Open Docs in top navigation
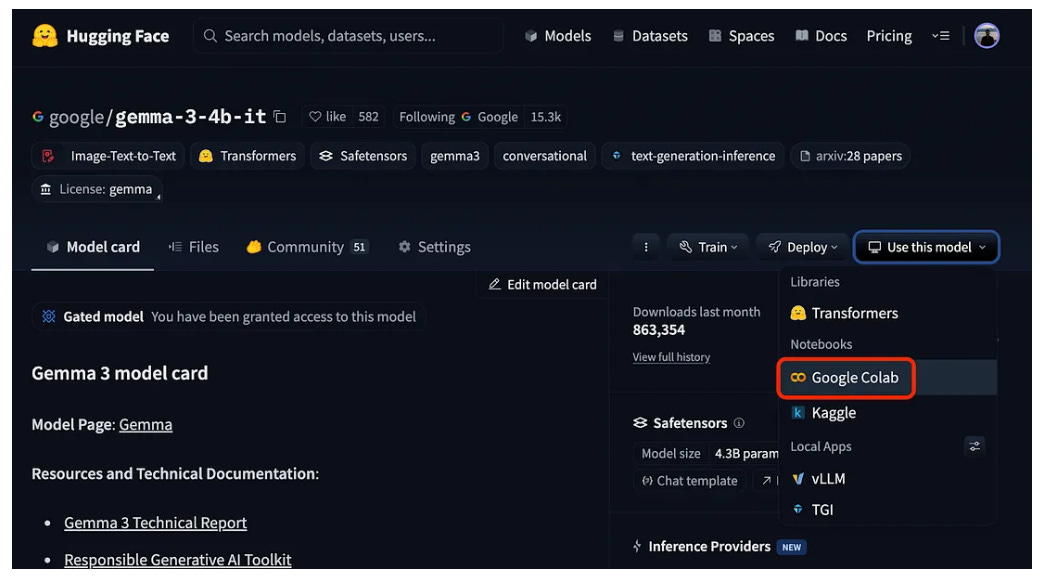 point(821,36)
